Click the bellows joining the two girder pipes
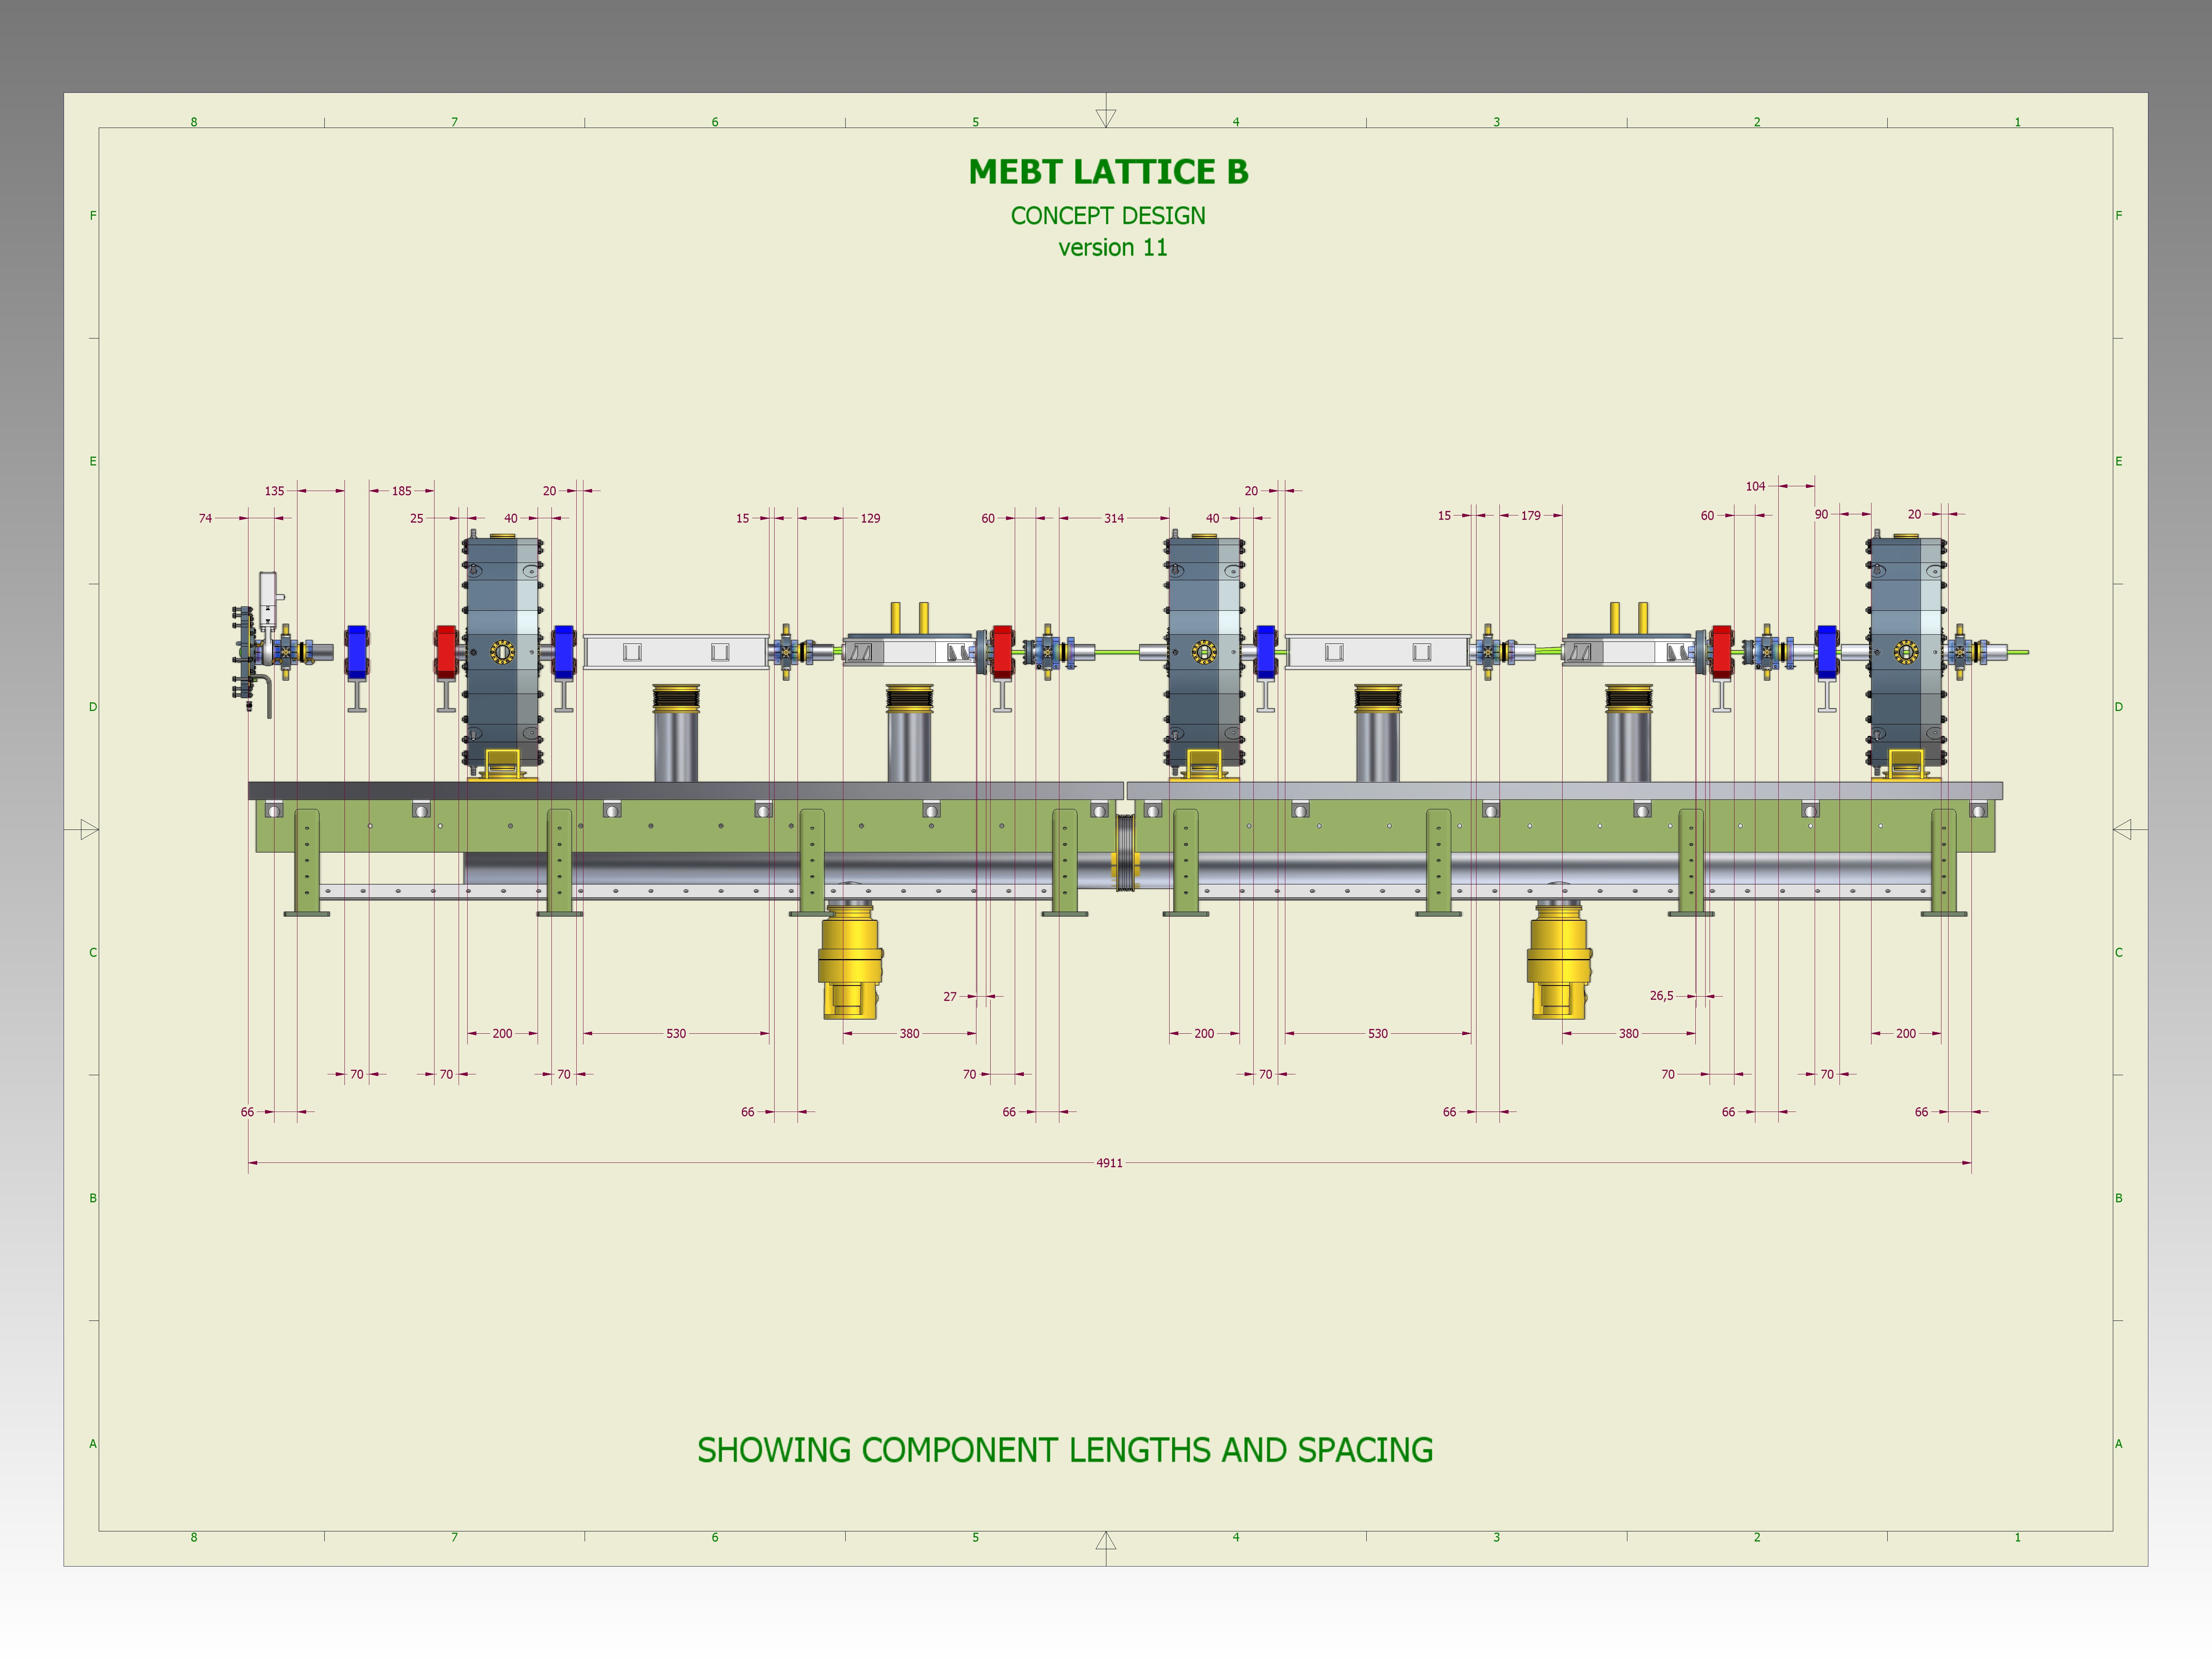This screenshot has height=1659, width=2212. point(1126,852)
